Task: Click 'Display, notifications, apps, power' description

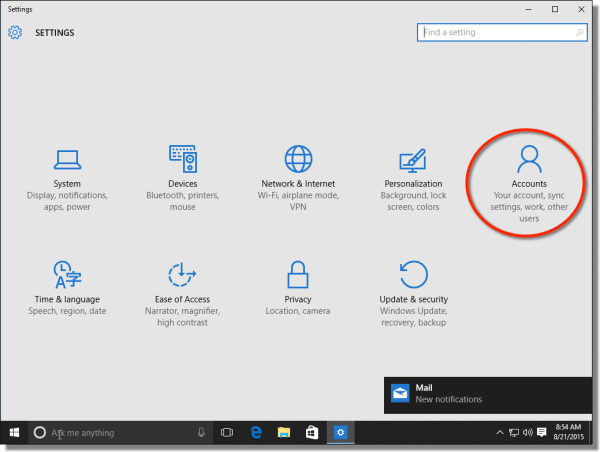Action: (x=67, y=201)
